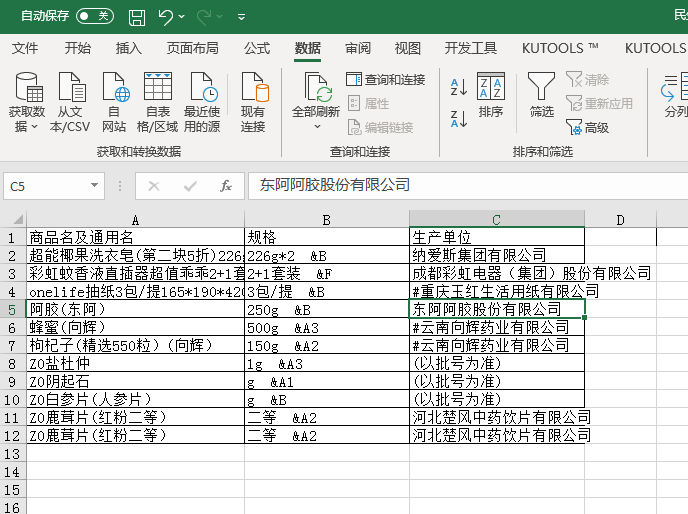Open the Customize Quick Access Toolbar dropdown
The height and width of the screenshot is (514, 688).
tap(241, 17)
